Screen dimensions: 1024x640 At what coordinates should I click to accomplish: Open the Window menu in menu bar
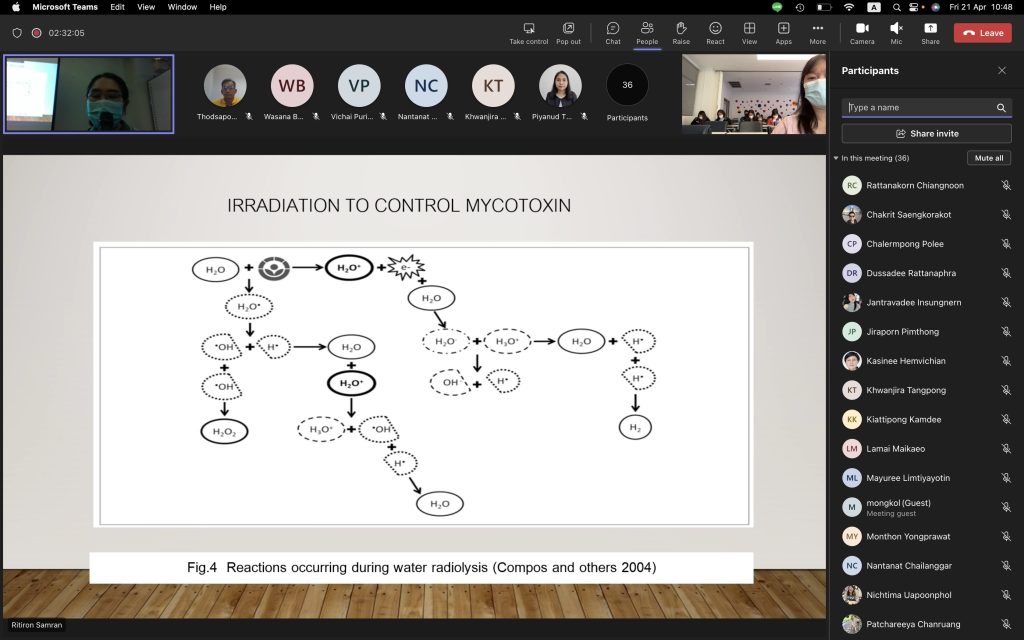tap(182, 7)
